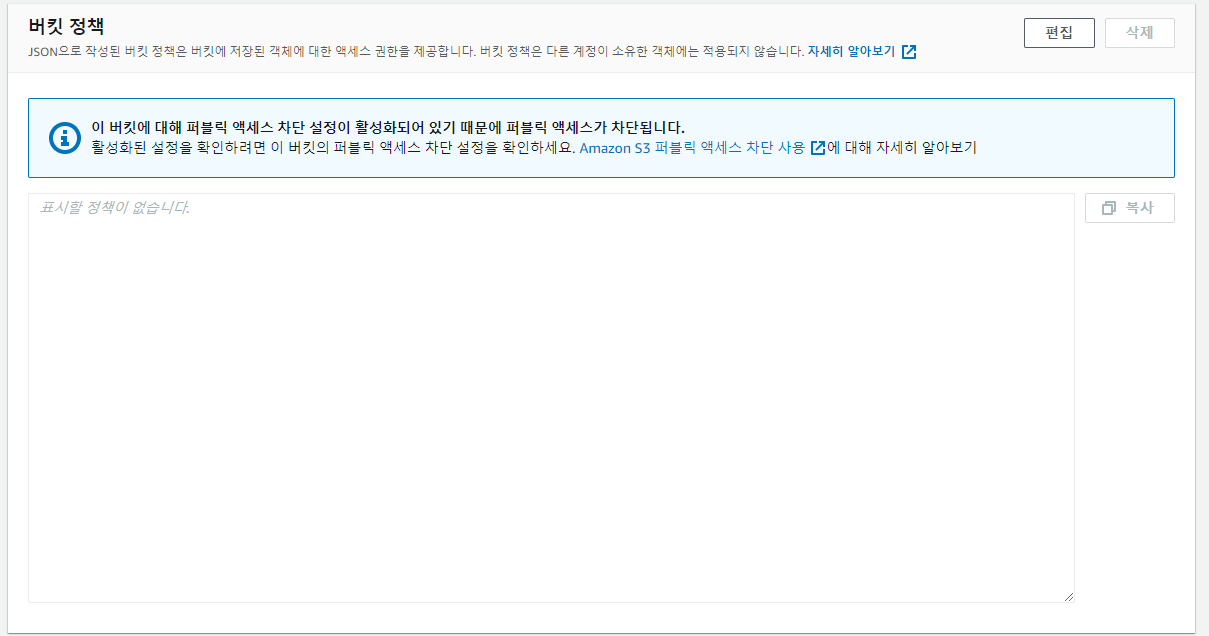Click the greyed-out 삭제 button
The width and height of the screenshot is (1209, 636).
(x=1140, y=33)
